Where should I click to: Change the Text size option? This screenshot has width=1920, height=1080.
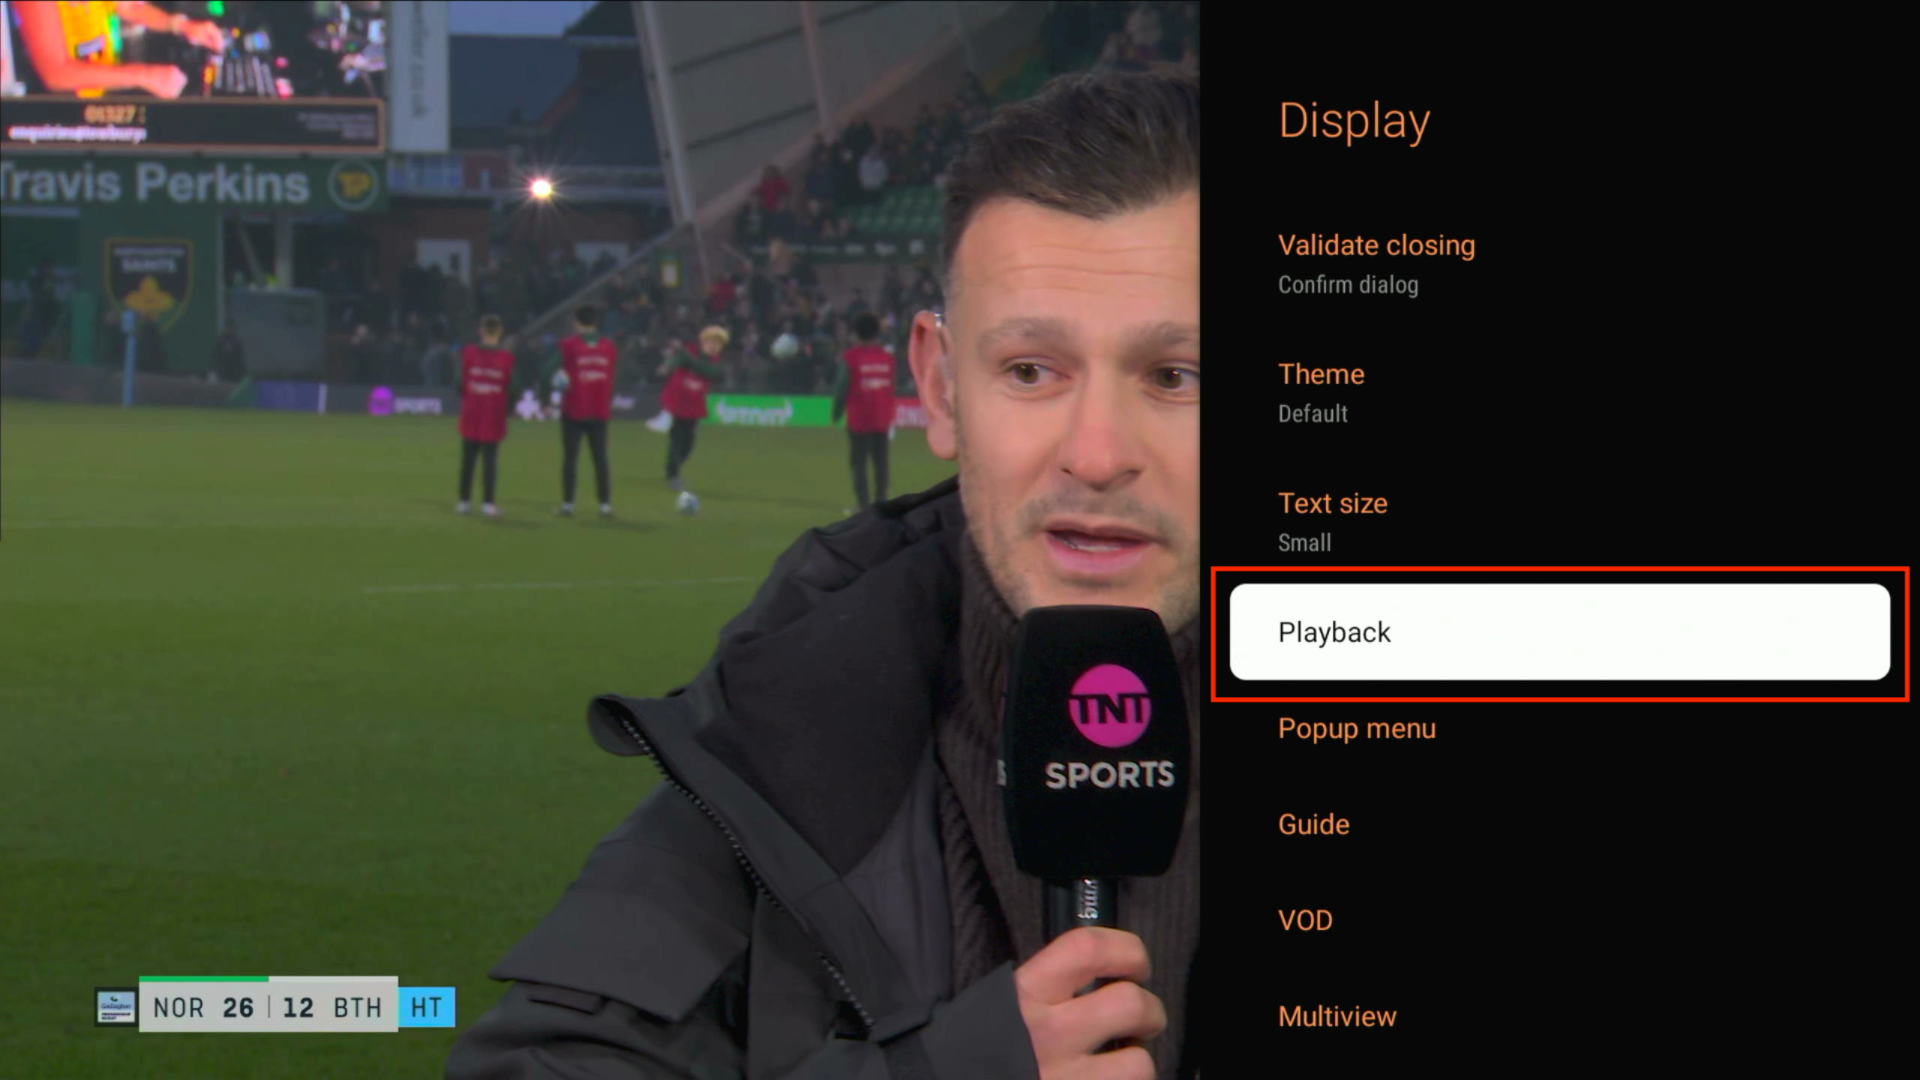[x=1332, y=503]
